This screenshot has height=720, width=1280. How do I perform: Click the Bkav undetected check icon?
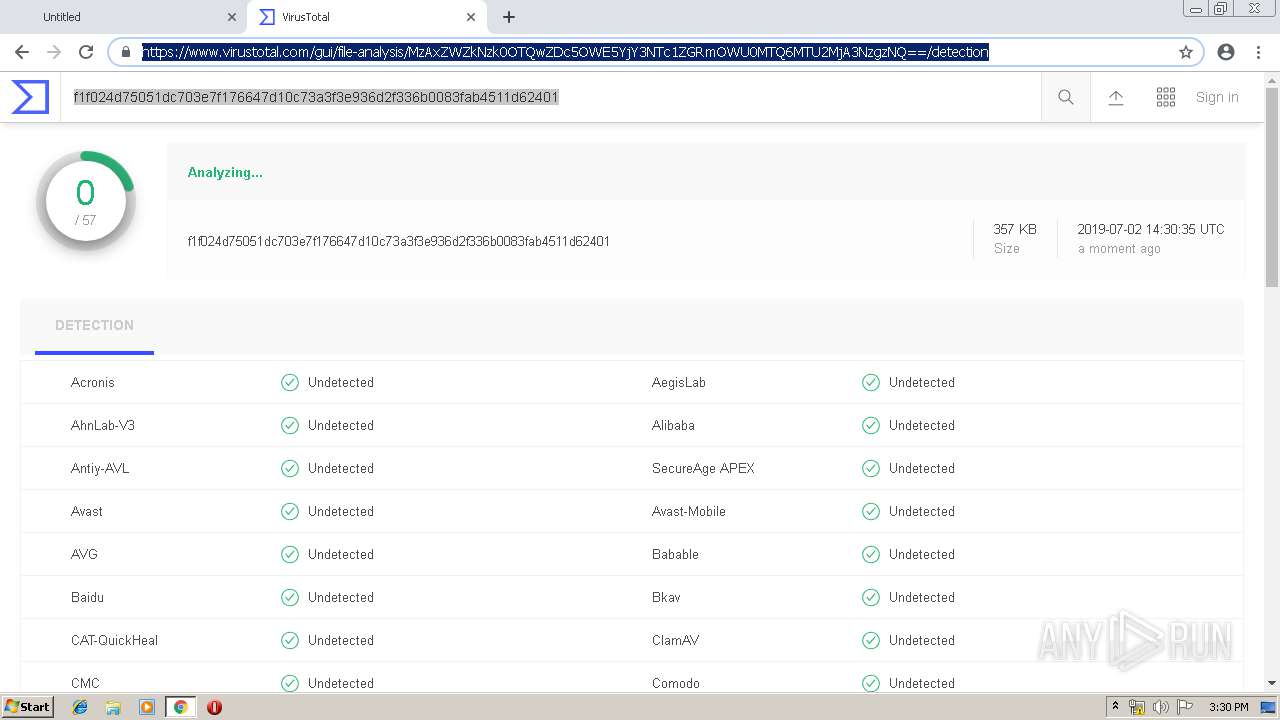click(871, 597)
